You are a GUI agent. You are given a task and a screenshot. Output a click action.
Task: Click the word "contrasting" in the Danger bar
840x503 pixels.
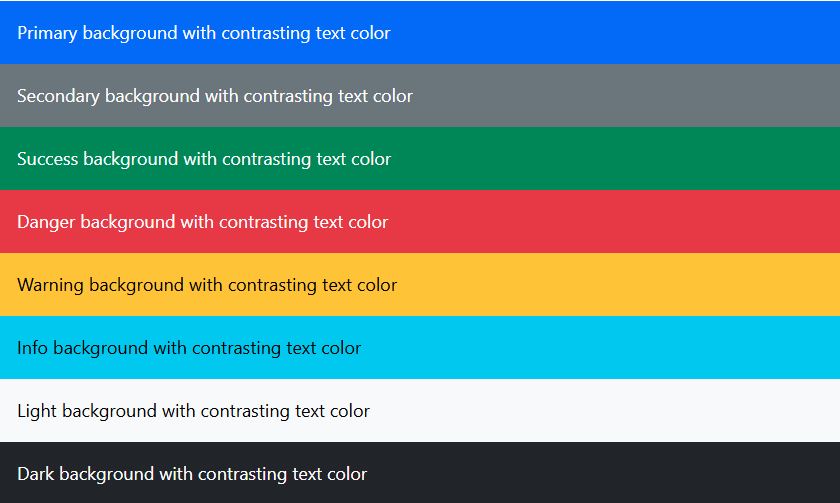tap(264, 223)
